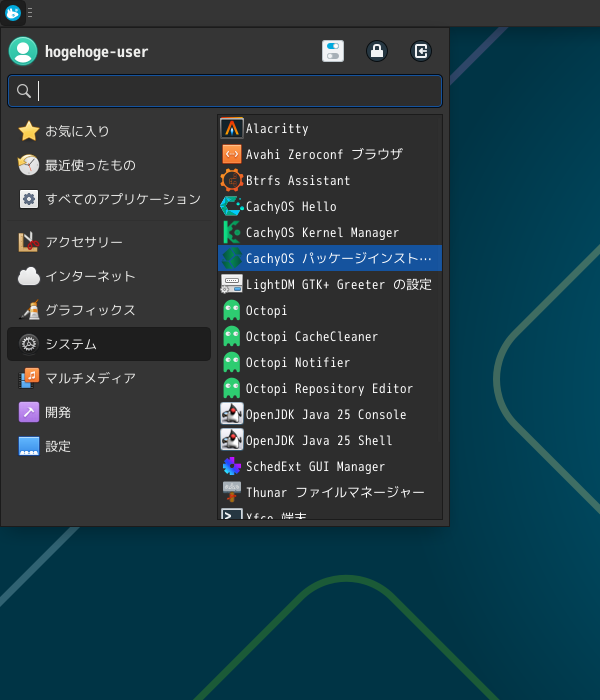
Task: Select the システム category
Action: point(109,344)
